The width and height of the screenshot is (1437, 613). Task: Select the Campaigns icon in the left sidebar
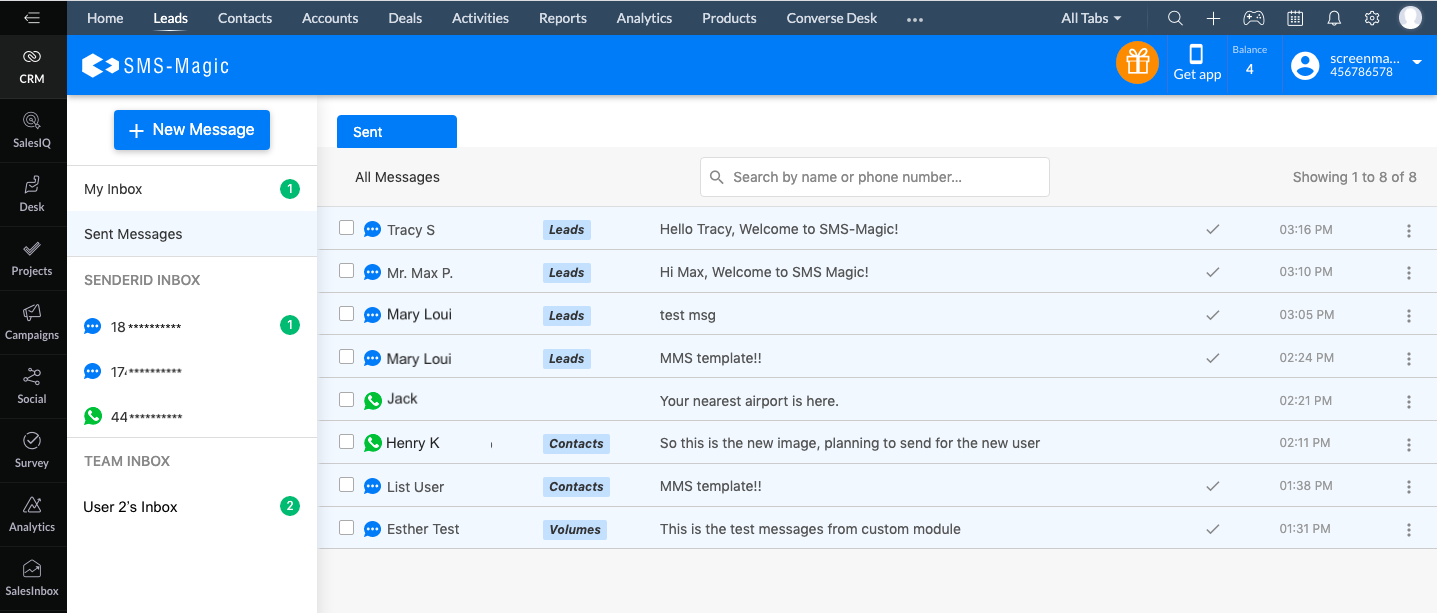[32, 320]
